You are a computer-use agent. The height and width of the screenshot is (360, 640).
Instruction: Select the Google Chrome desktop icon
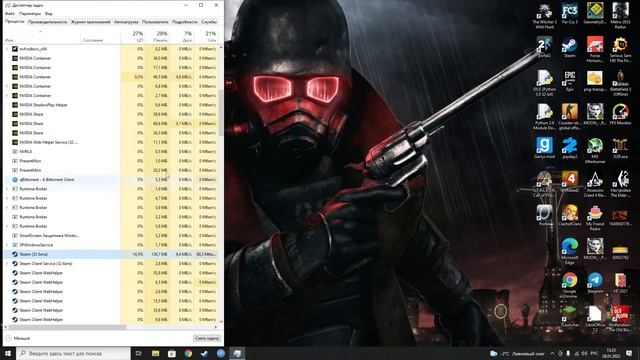[x=569, y=285]
